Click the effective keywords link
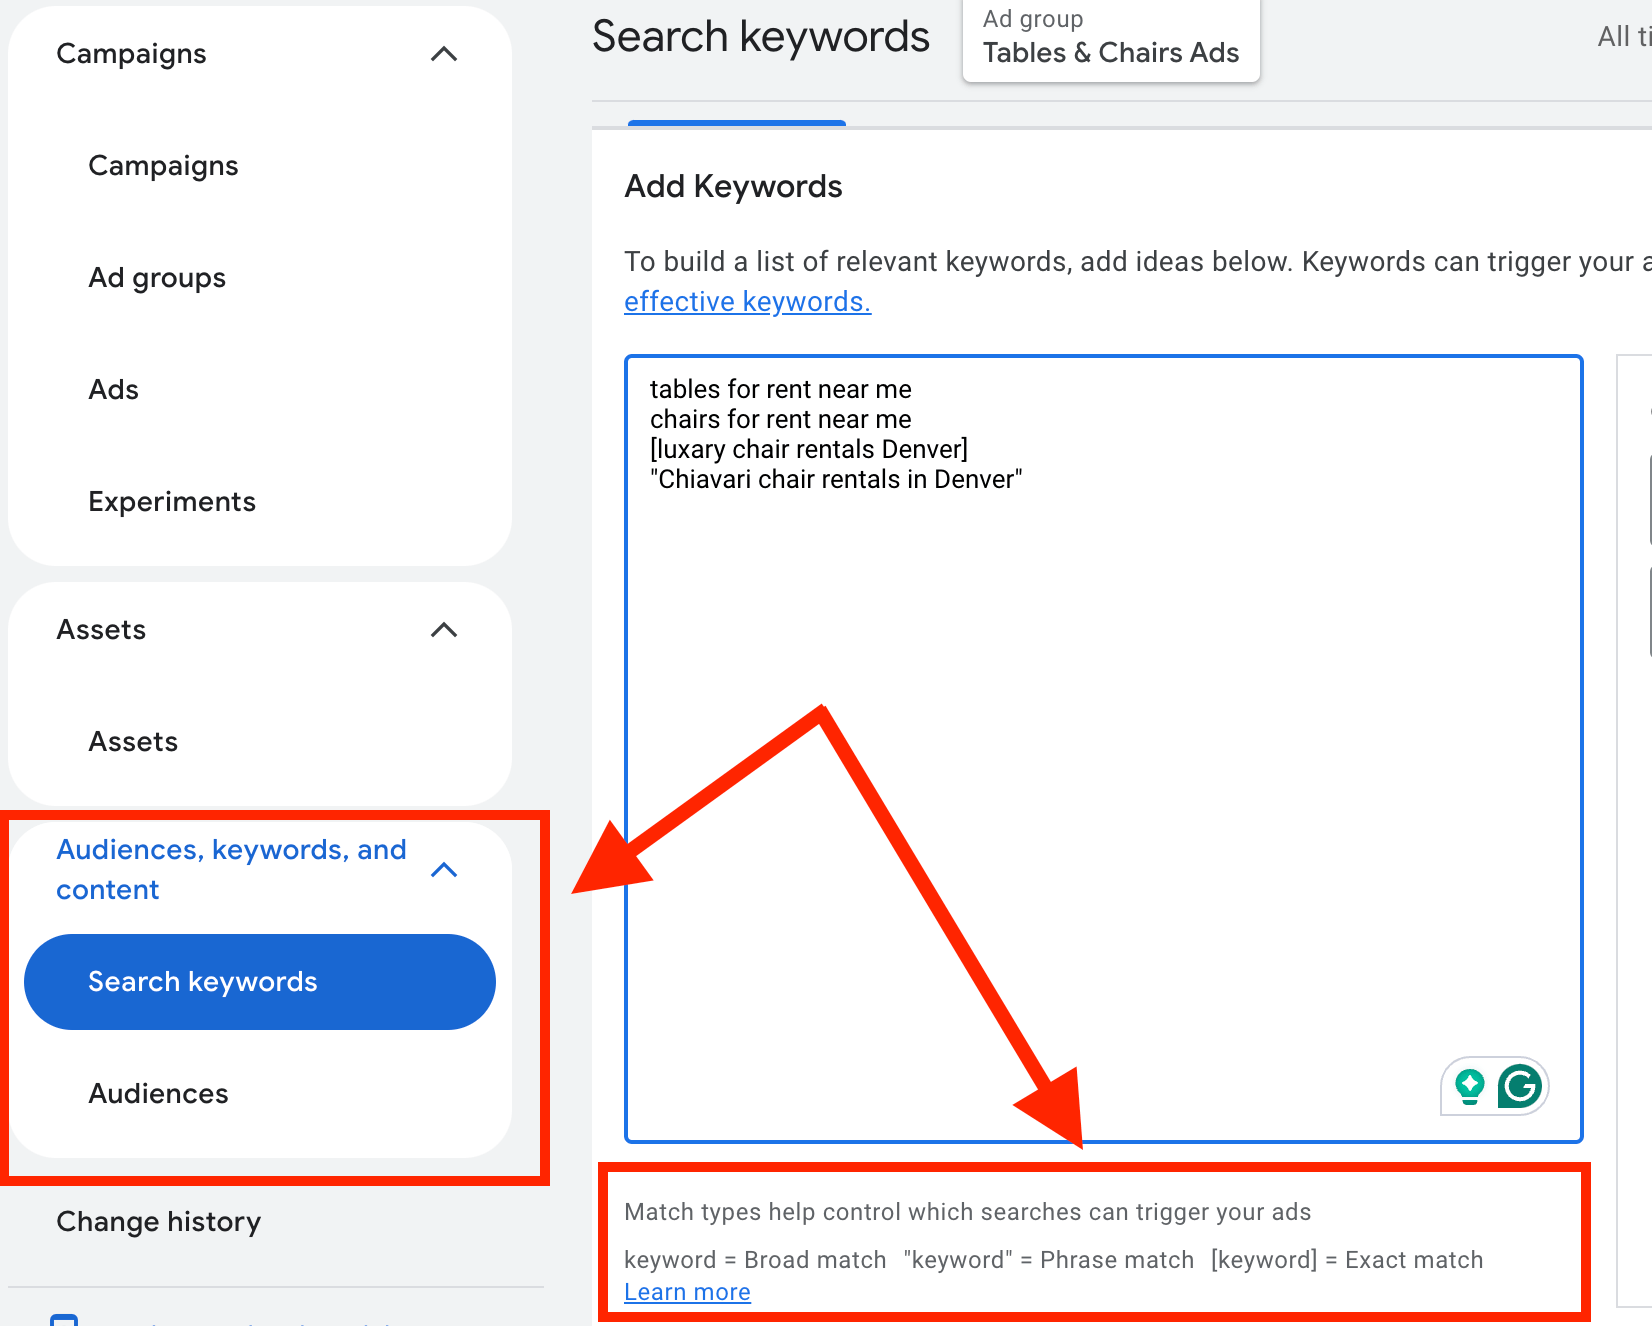1652x1326 pixels. click(x=746, y=301)
